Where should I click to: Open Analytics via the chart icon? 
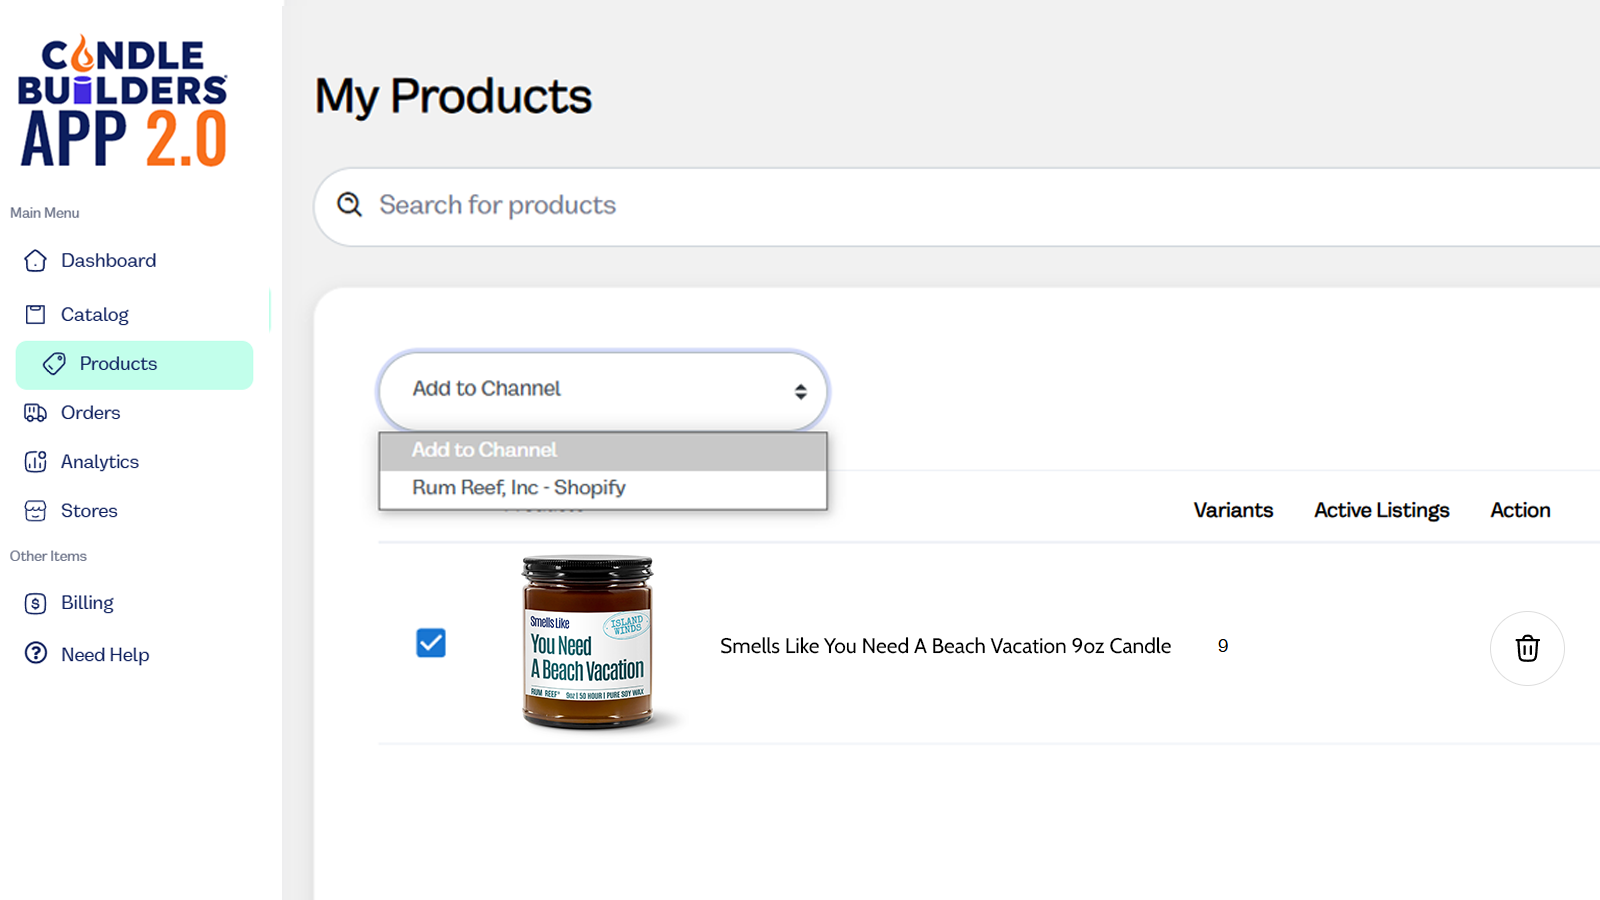click(x=35, y=461)
